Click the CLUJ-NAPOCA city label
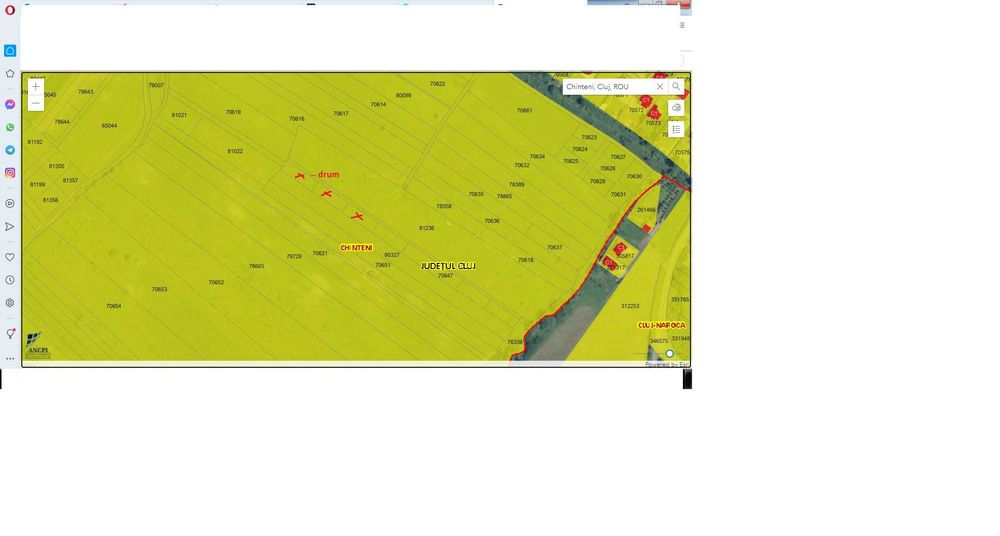This screenshot has width=1000, height=536. point(662,325)
